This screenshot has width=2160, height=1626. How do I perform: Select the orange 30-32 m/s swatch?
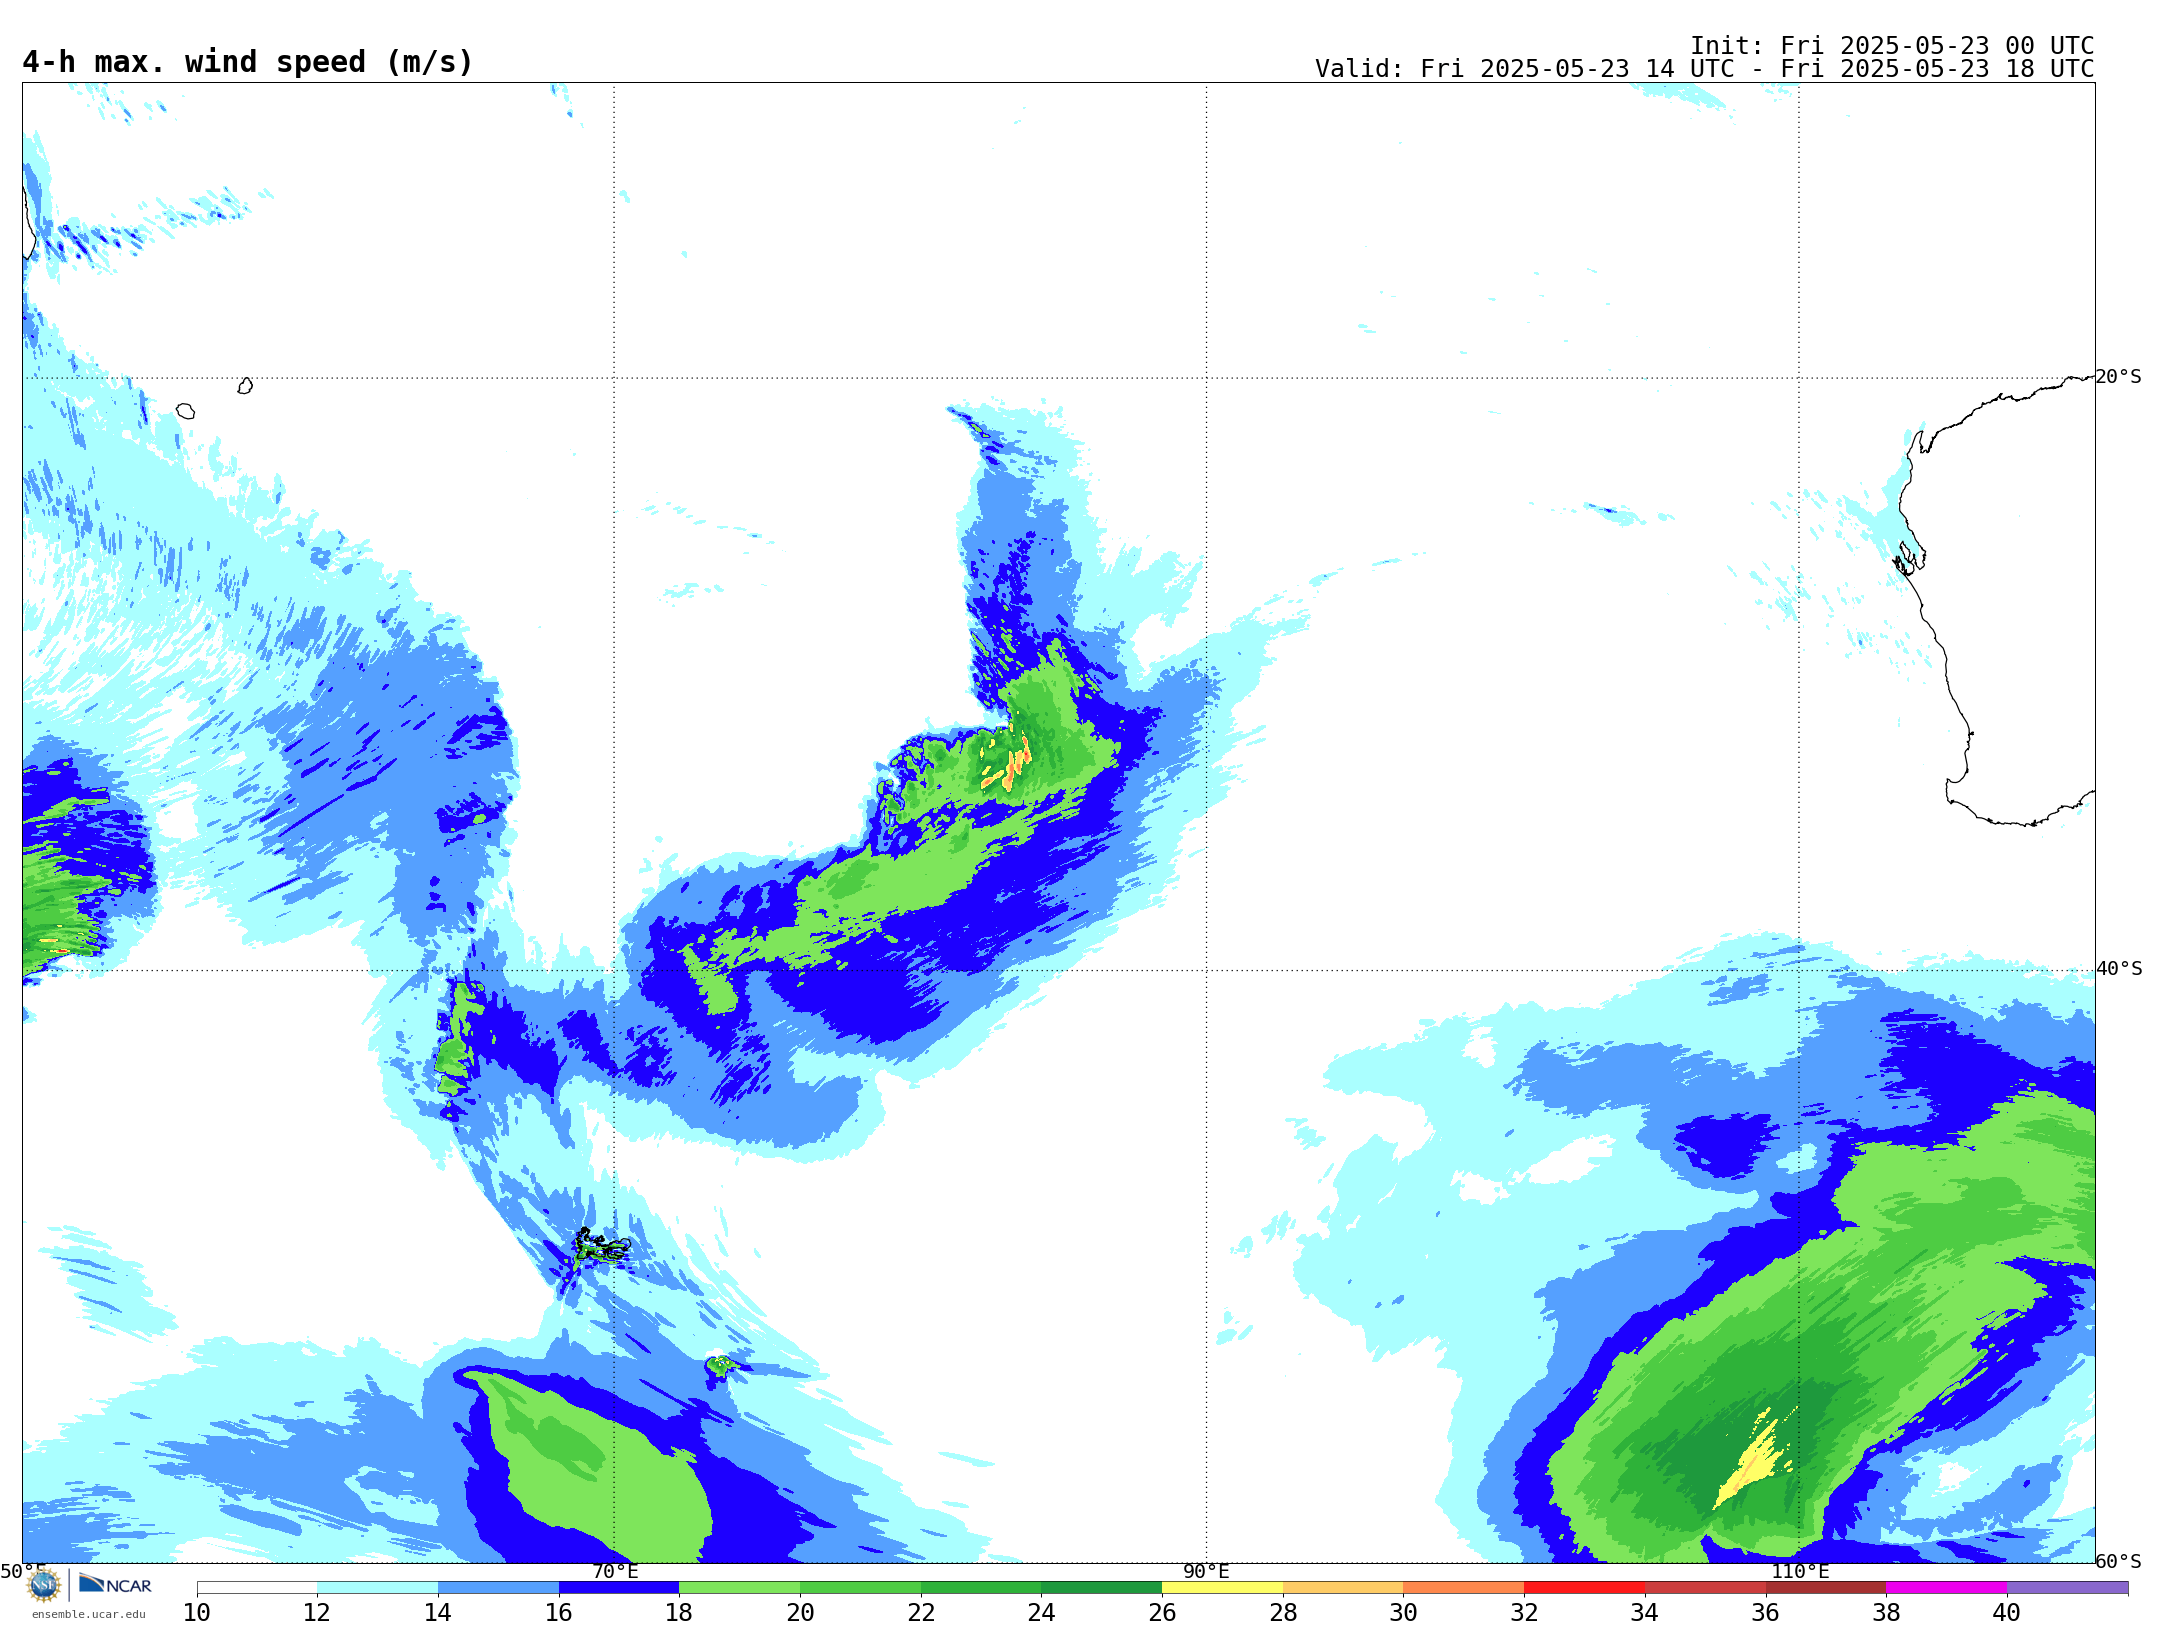click(x=1463, y=1588)
